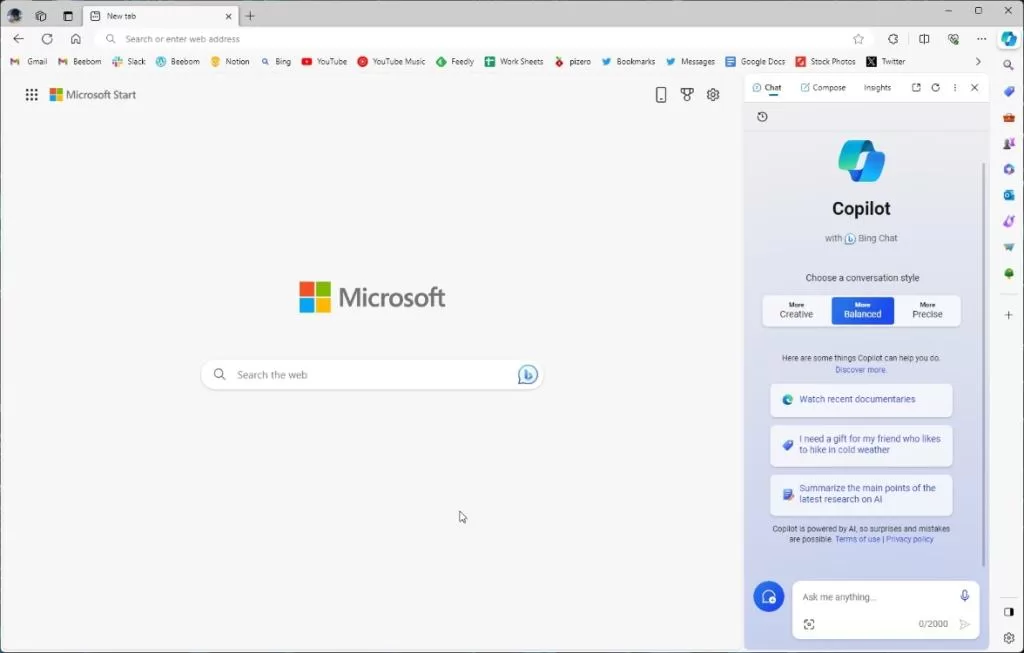Open the Gmail bookmark
Screen dimensions: 1024x653
(x=29, y=61)
